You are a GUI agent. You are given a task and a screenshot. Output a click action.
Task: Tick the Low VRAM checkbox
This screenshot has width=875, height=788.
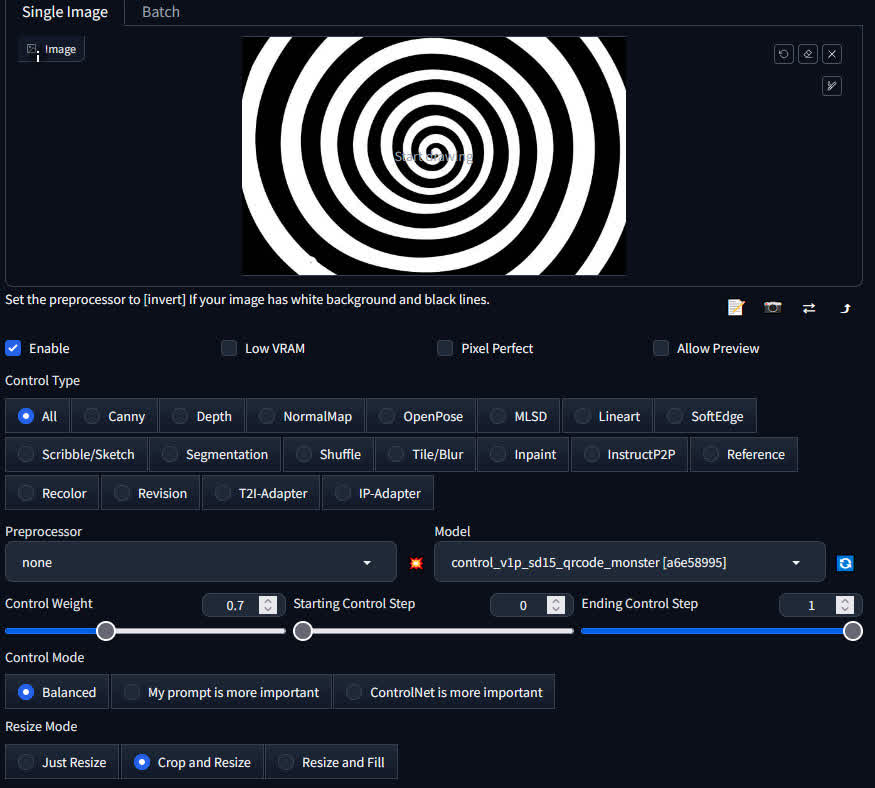pyautogui.click(x=229, y=348)
